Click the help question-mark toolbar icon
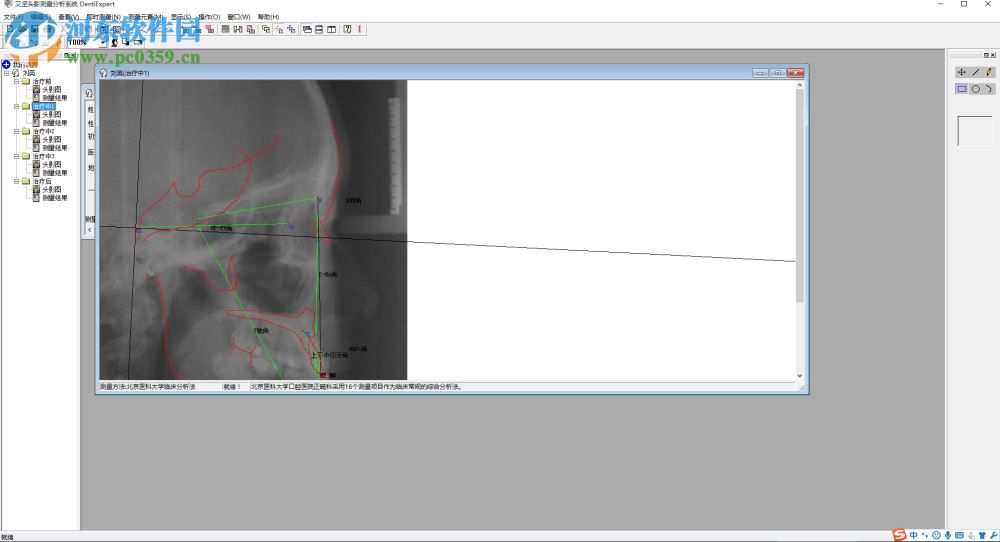This screenshot has height=542, width=1000. (347, 29)
